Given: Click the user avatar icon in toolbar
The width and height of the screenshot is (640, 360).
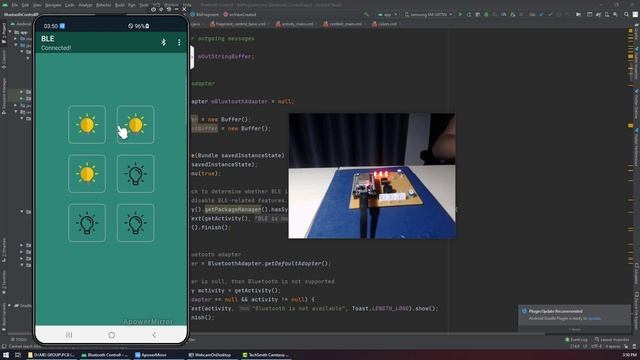Looking at the screenshot, I should point(635,14).
